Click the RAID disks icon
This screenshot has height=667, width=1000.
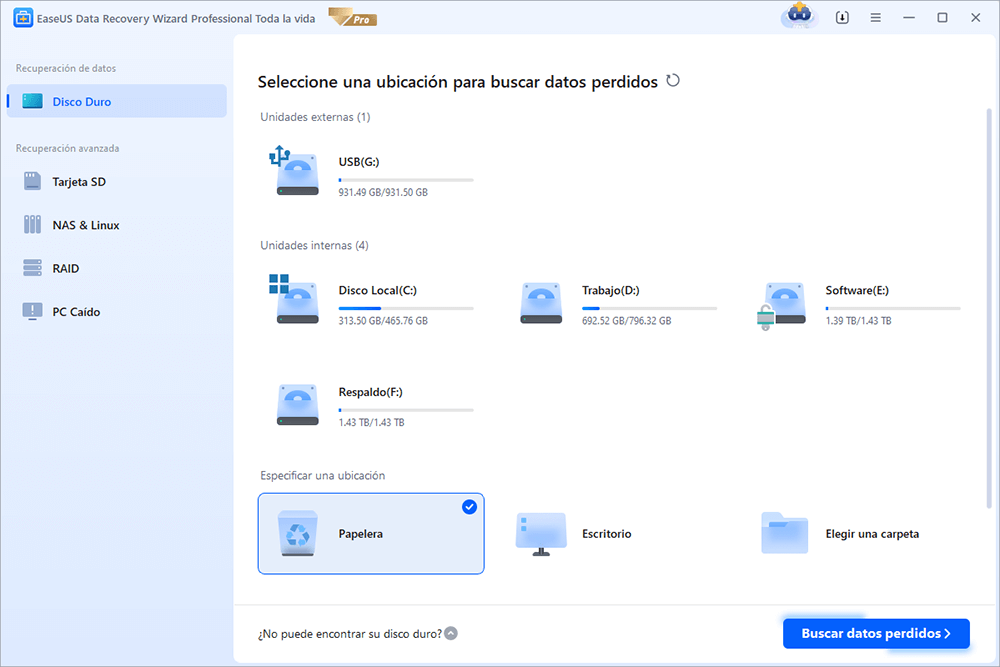(33, 268)
